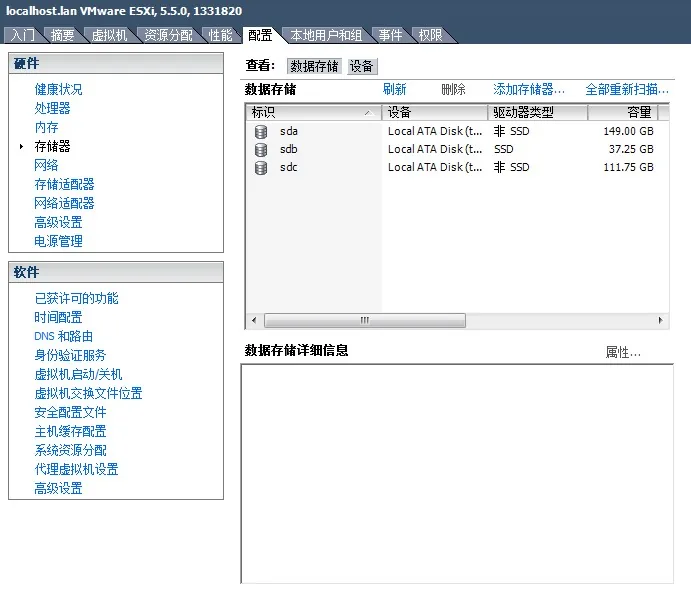Viewport: 691px width, 605px height.
Task: Click the 刷新 link
Action: [394, 89]
